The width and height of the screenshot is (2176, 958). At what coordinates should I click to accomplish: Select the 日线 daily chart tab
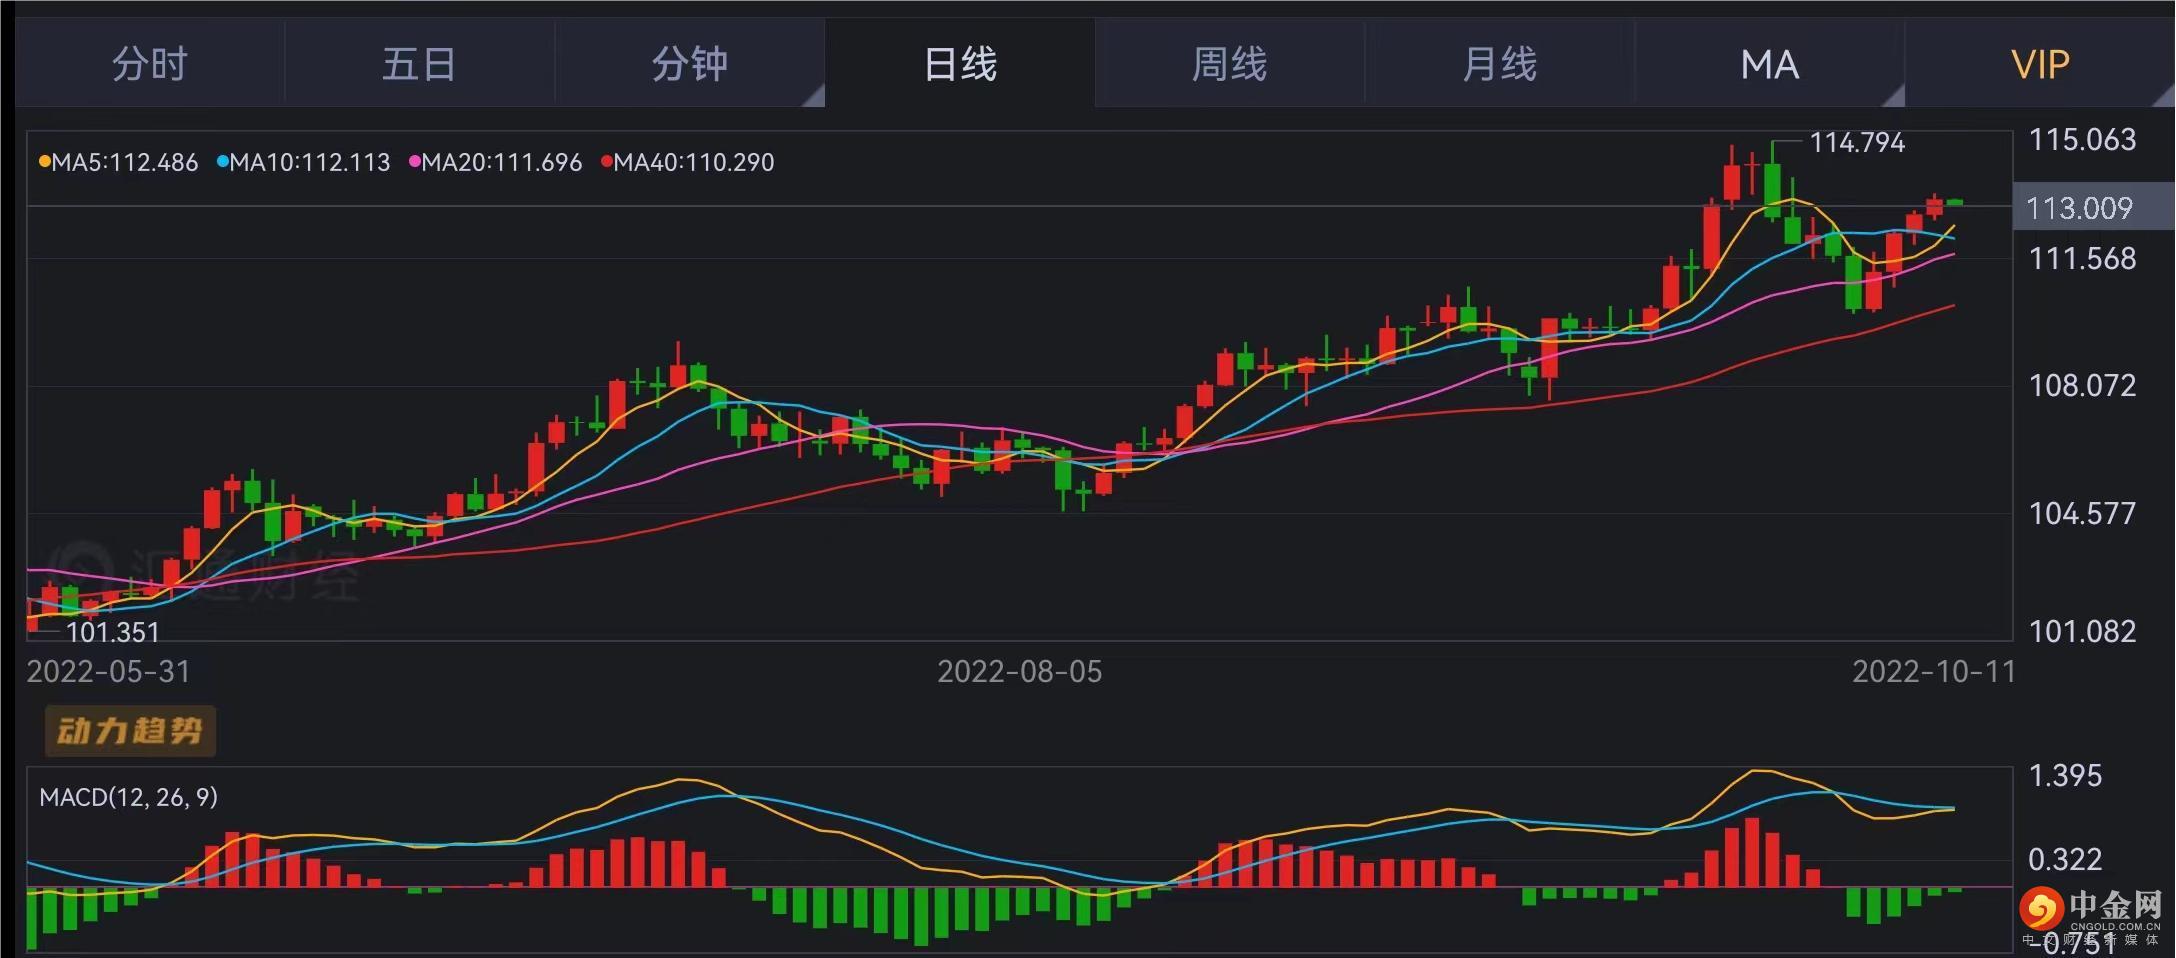(x=960, y=64)
